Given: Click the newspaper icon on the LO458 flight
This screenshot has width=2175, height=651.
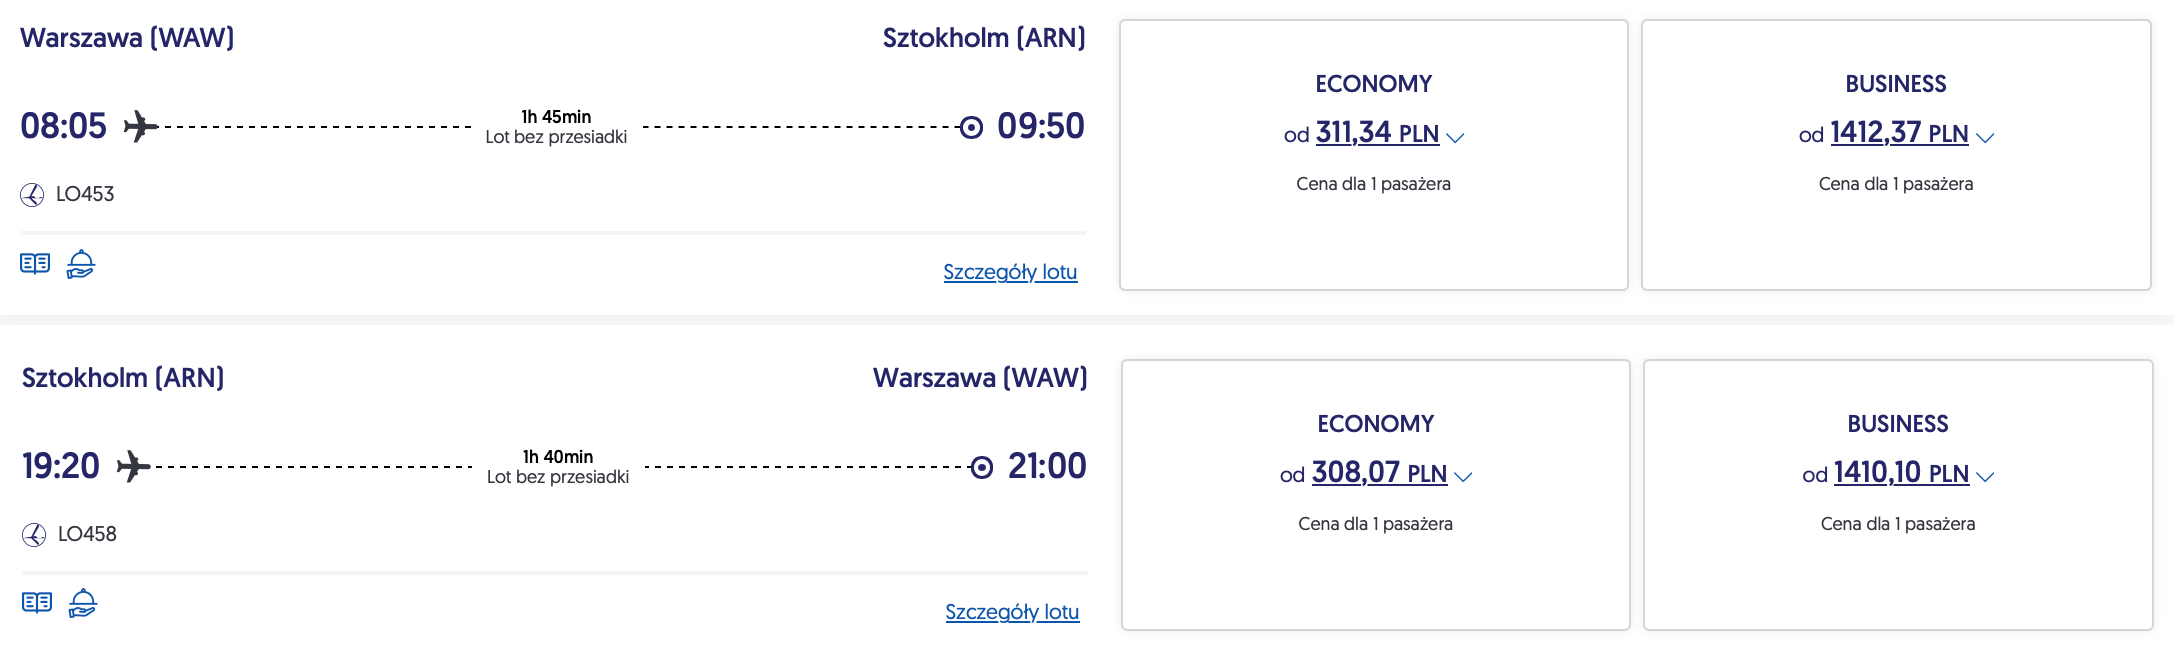Looking at the screenshot, I should pyautogui.click(x=37, y=603).
